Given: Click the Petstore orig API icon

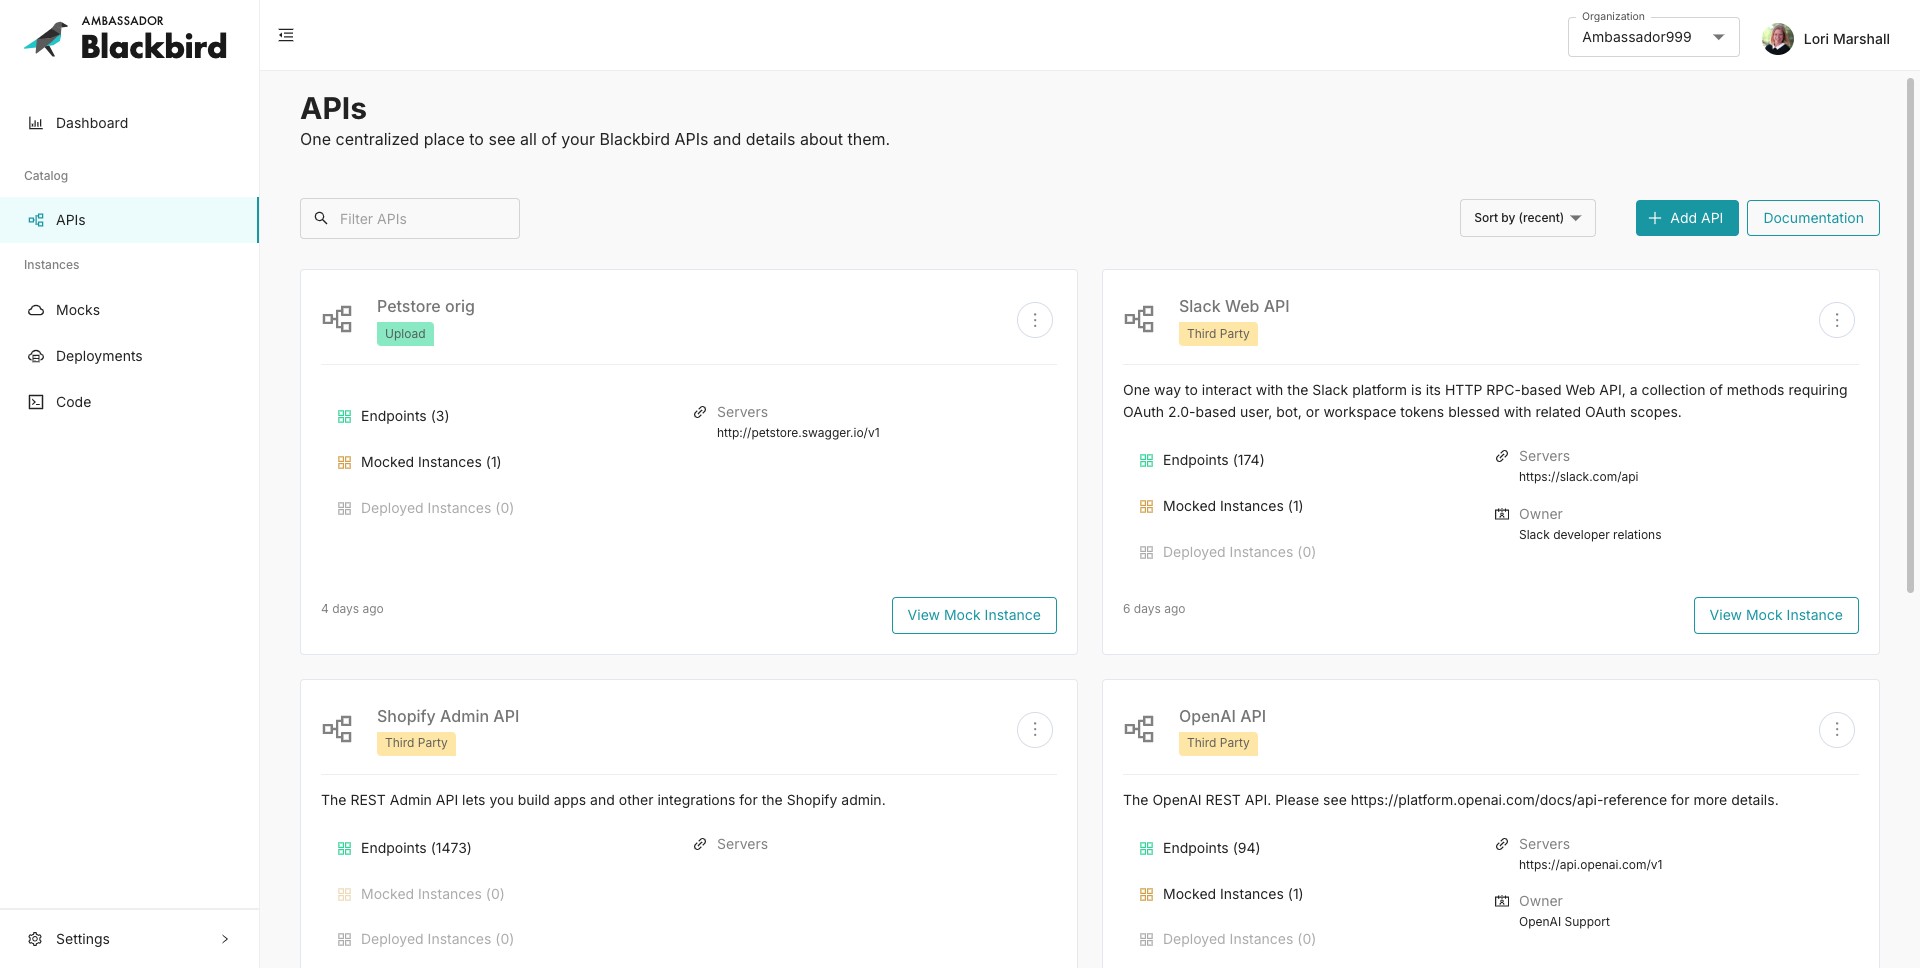Looking at the screenshot, I should pos(337,319).
